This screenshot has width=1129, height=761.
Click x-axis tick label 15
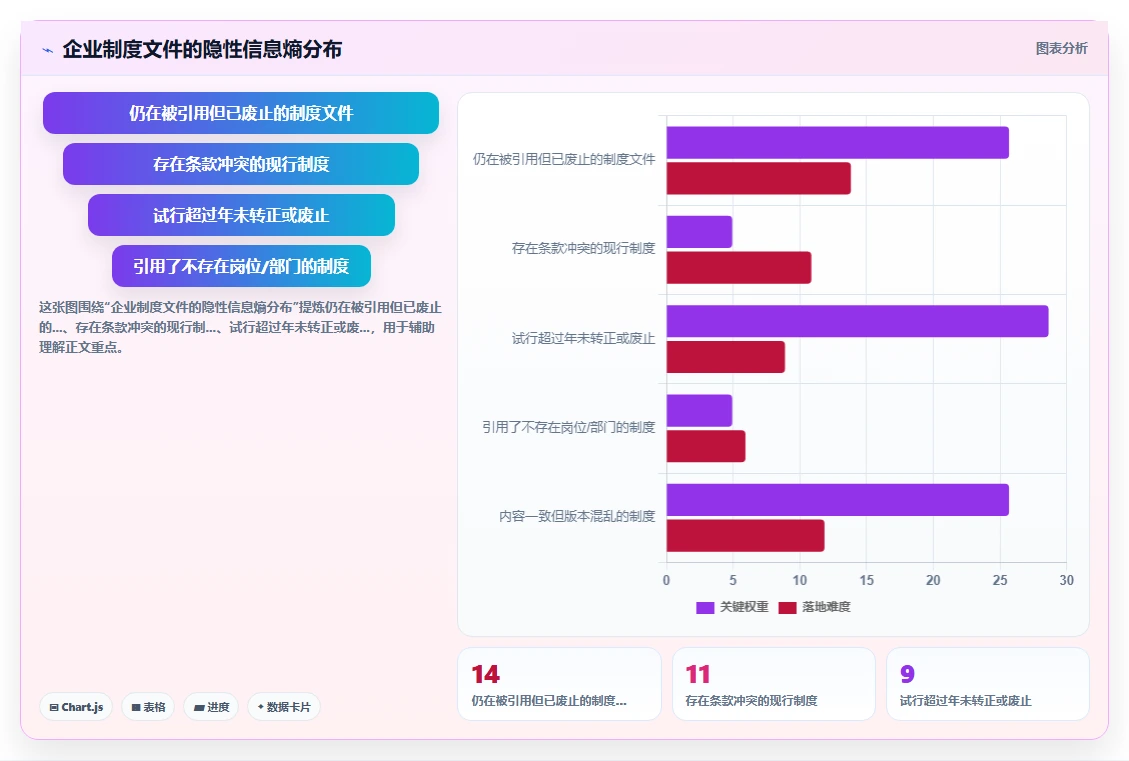coord(866,580)
